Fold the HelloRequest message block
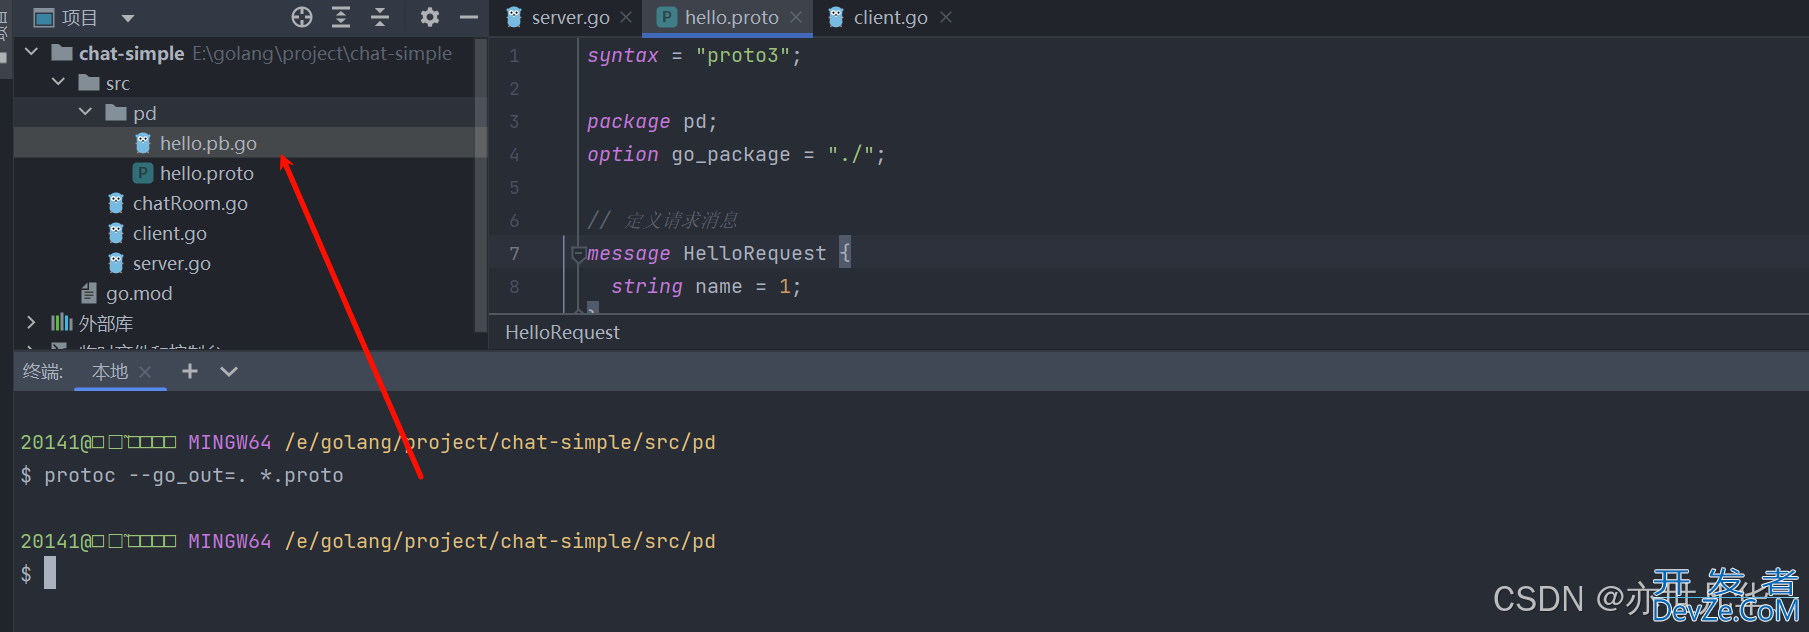This screenshot has height=632, width=1809. 578,254
